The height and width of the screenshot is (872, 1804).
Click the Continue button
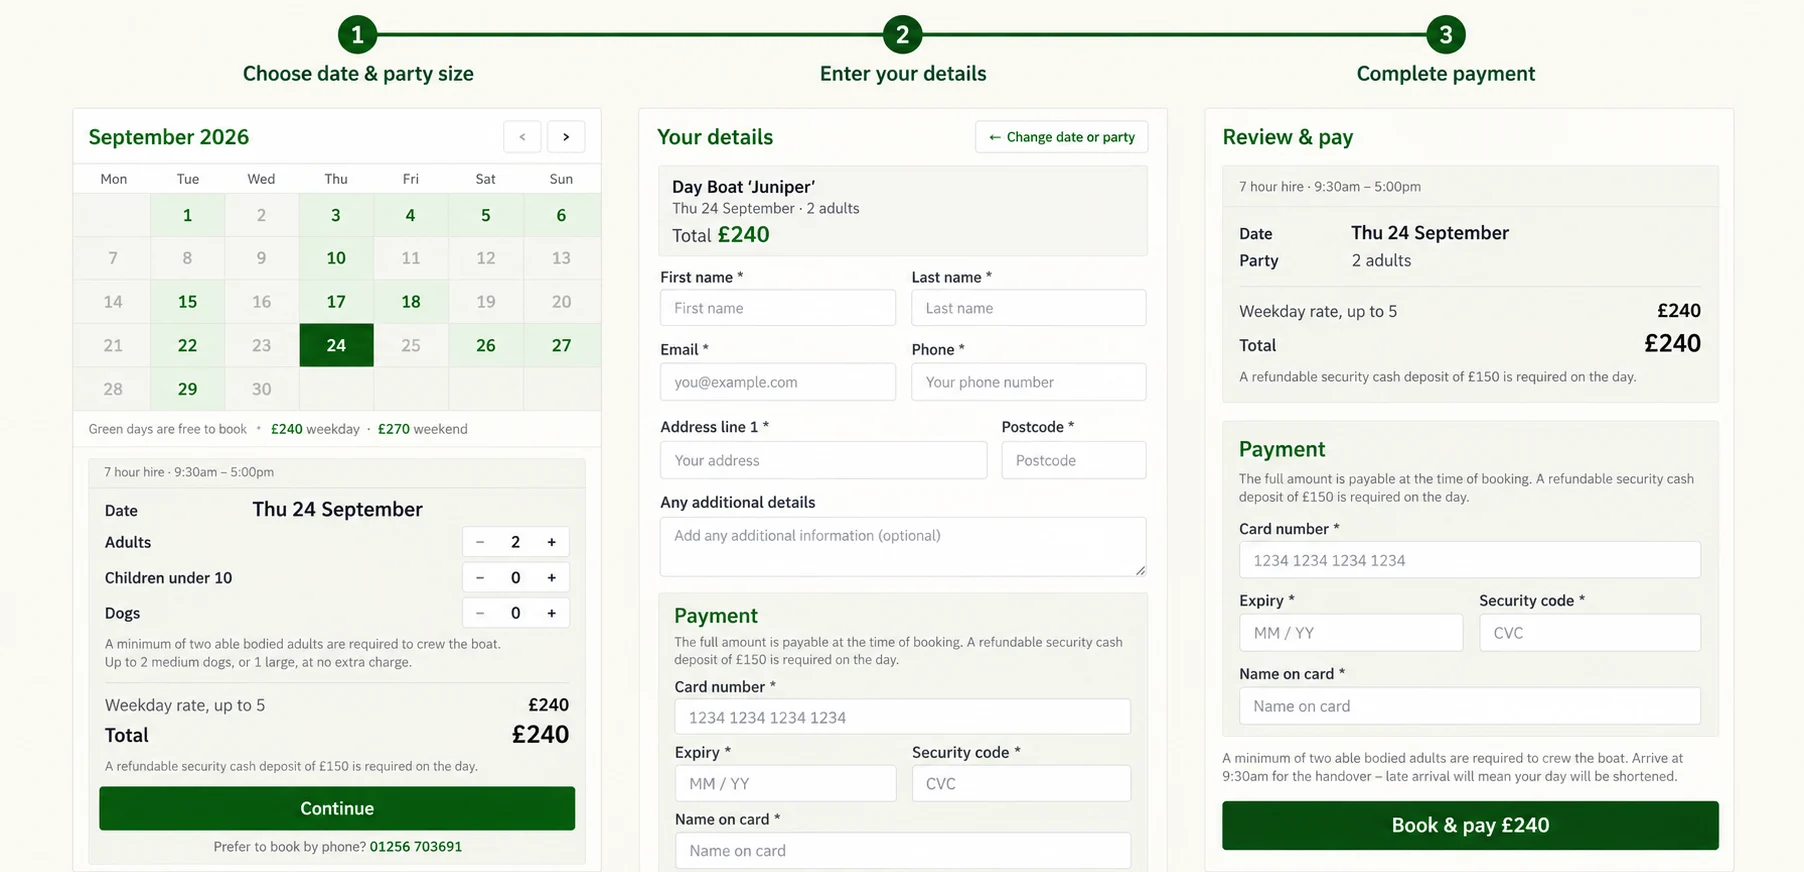[x=337, y=808]
